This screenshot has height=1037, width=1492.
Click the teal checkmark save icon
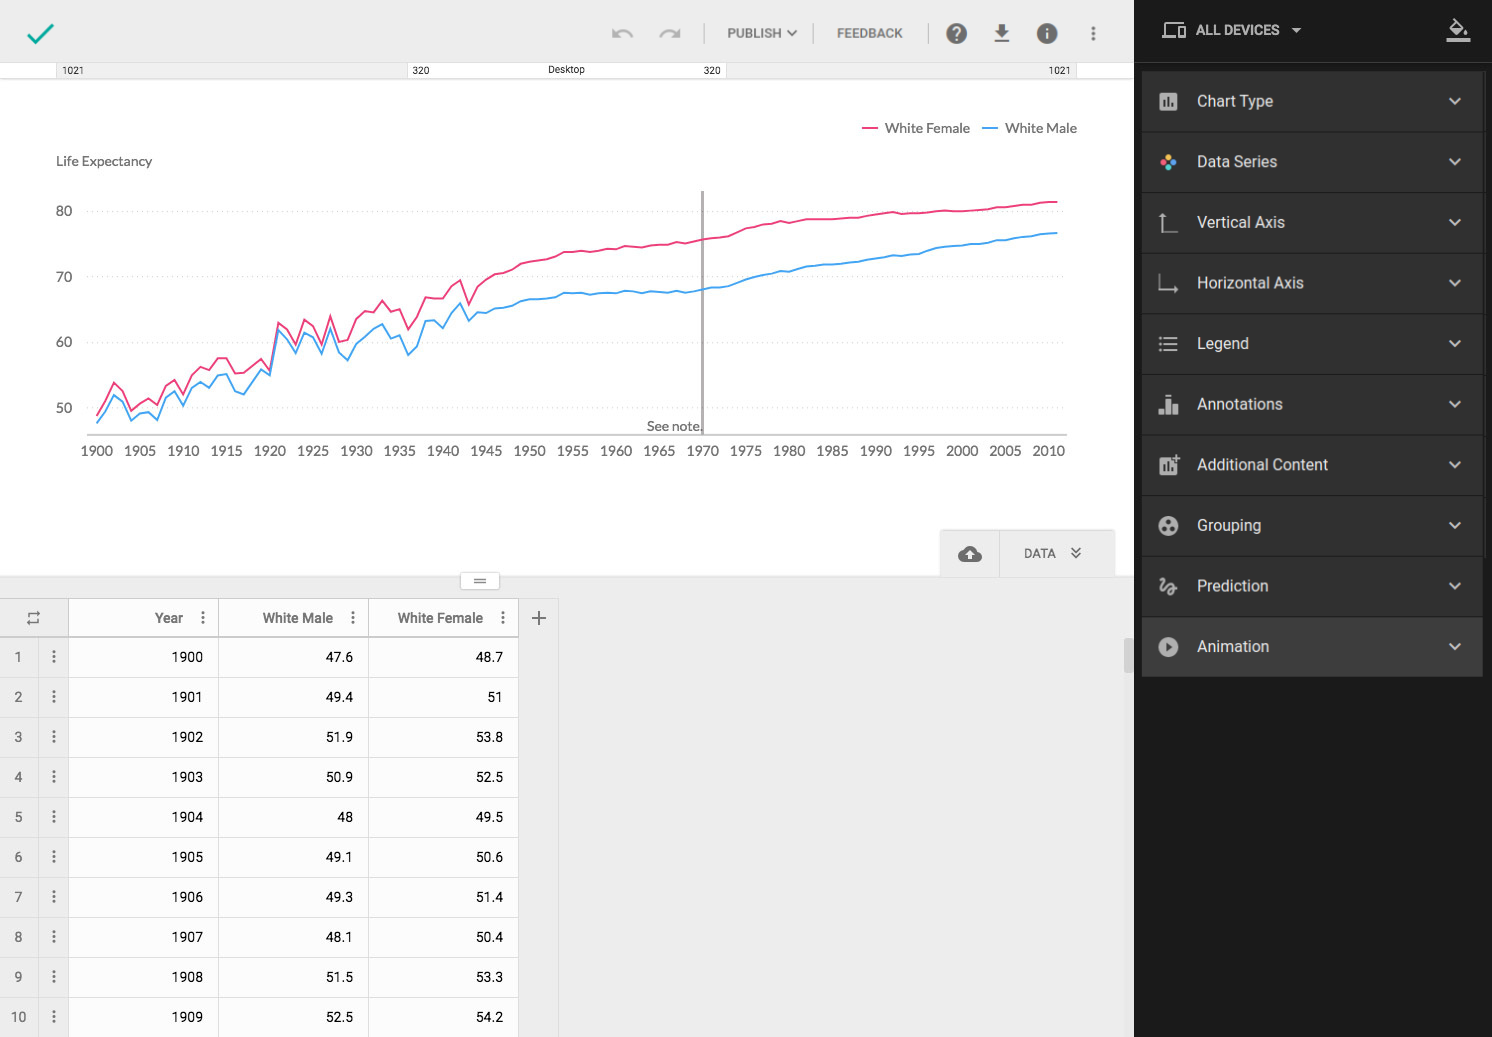pos(40,34)
